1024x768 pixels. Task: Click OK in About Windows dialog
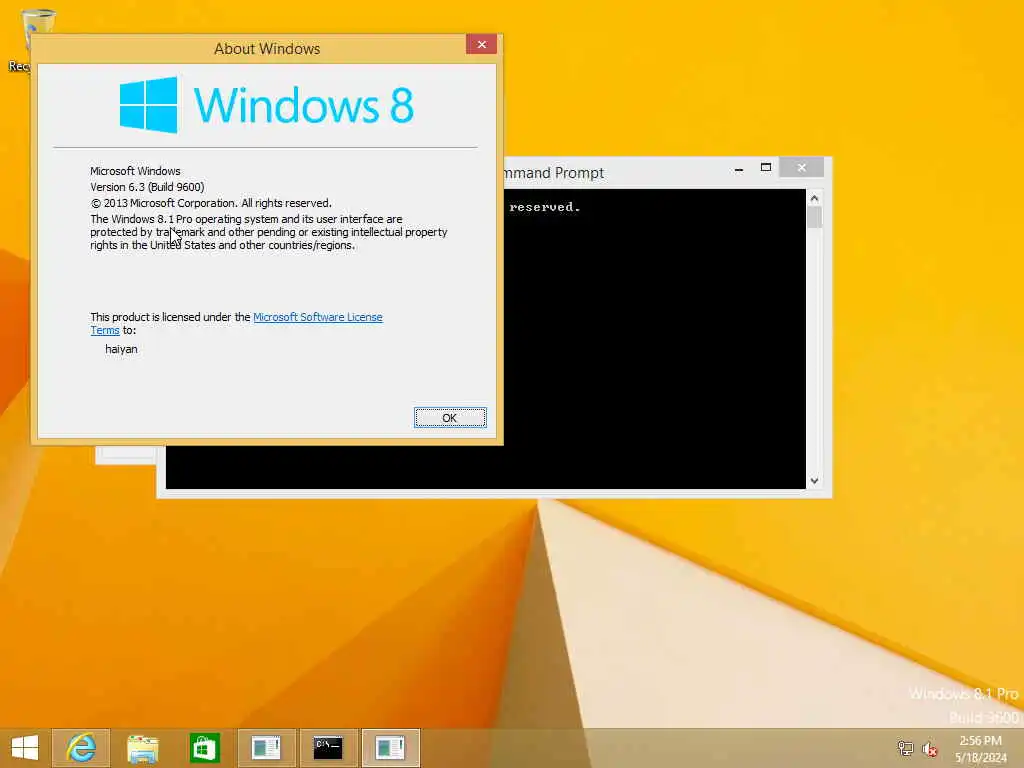click(x=450, y=418)
